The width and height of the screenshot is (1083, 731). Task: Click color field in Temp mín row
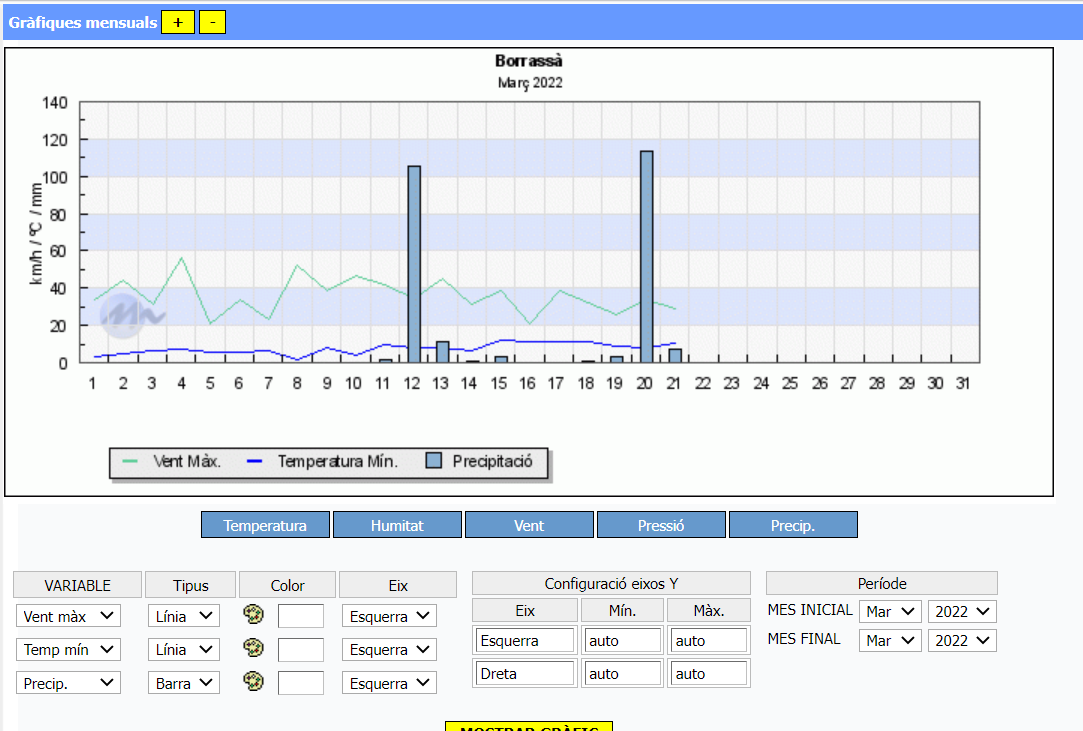coord(300,649)
